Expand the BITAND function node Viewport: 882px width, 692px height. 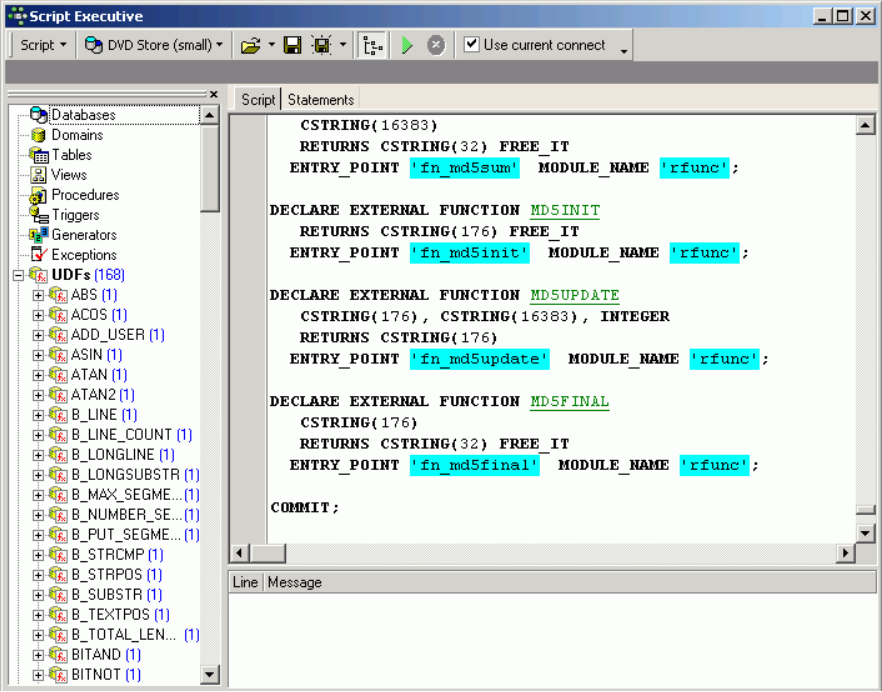(x=39, y=655)
